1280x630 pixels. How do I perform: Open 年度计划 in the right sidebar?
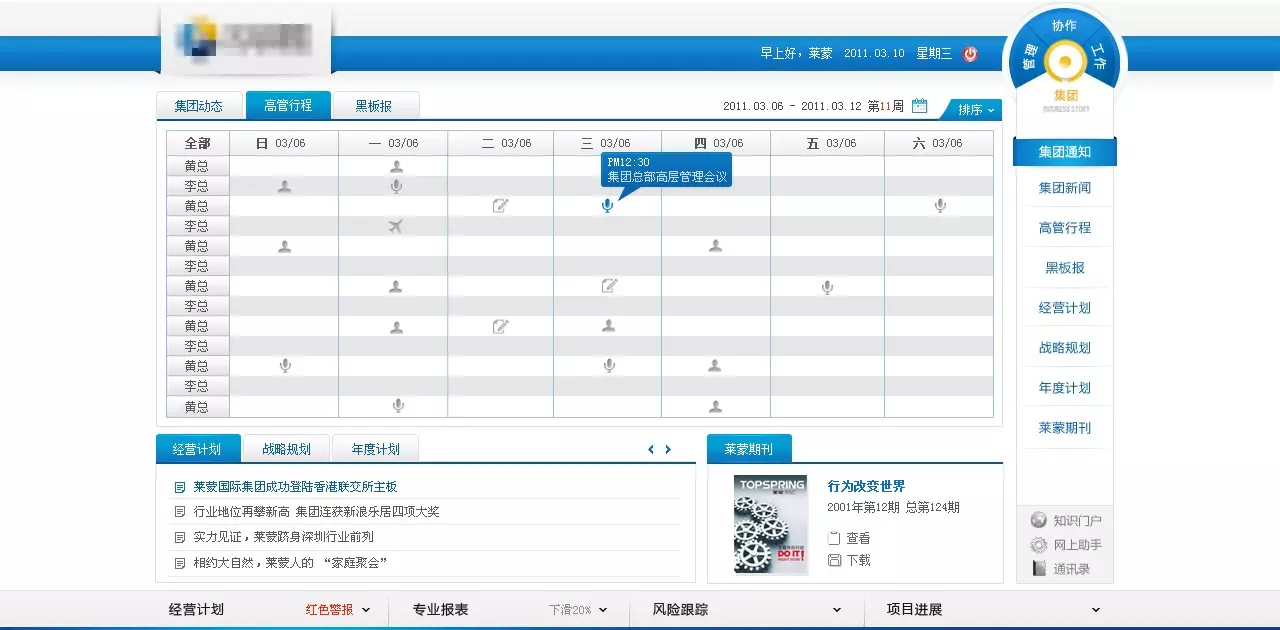[1065, 388]
